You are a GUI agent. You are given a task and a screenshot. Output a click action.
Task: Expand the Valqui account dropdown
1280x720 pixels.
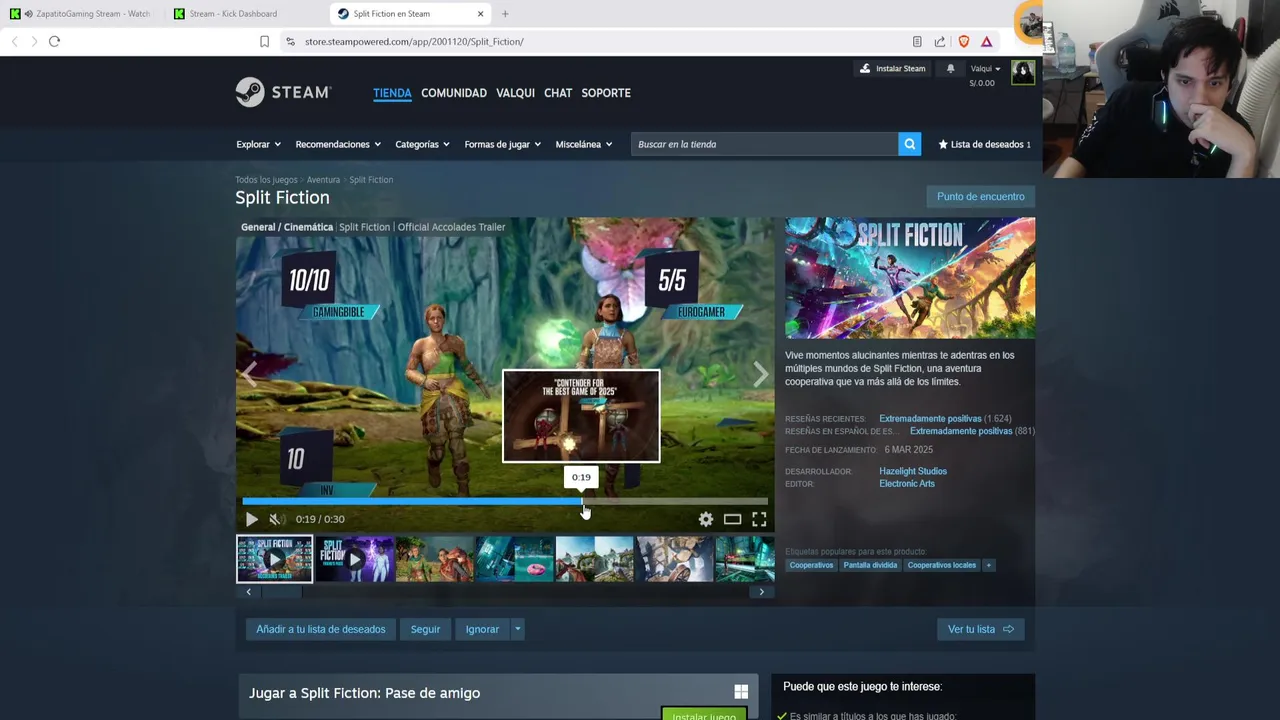coord(985,69)
